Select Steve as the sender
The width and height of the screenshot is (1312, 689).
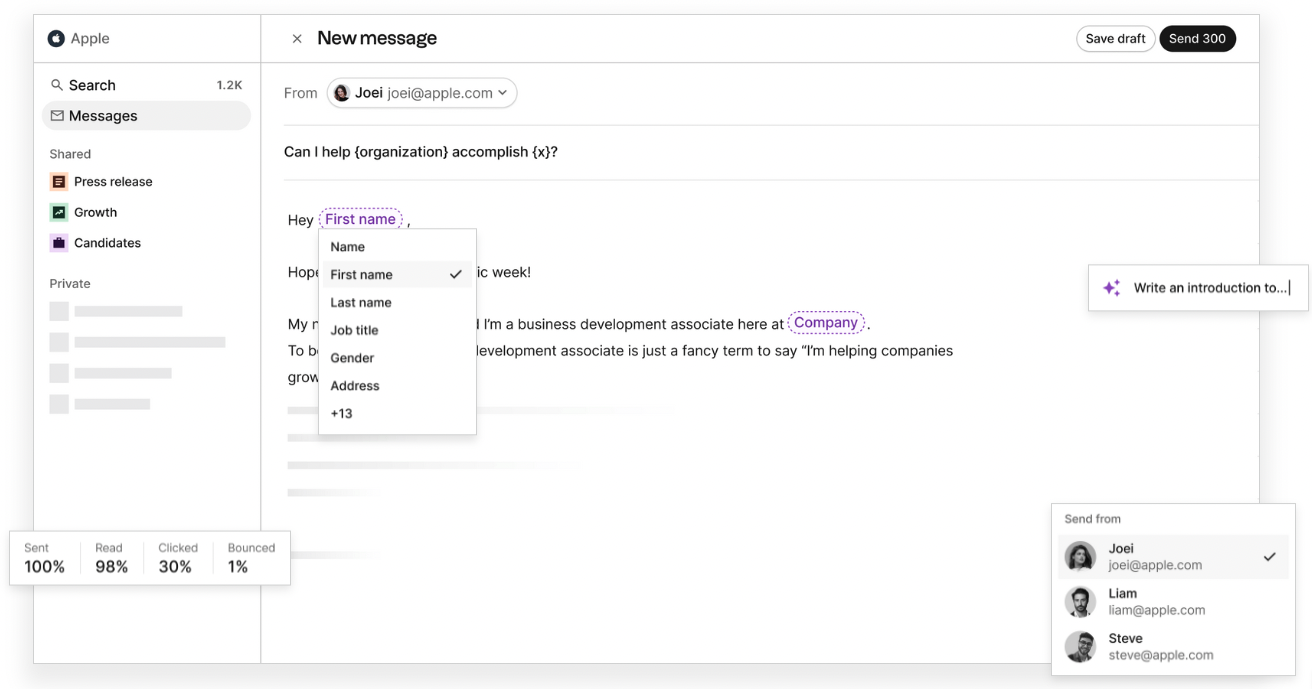(1173, 647)
